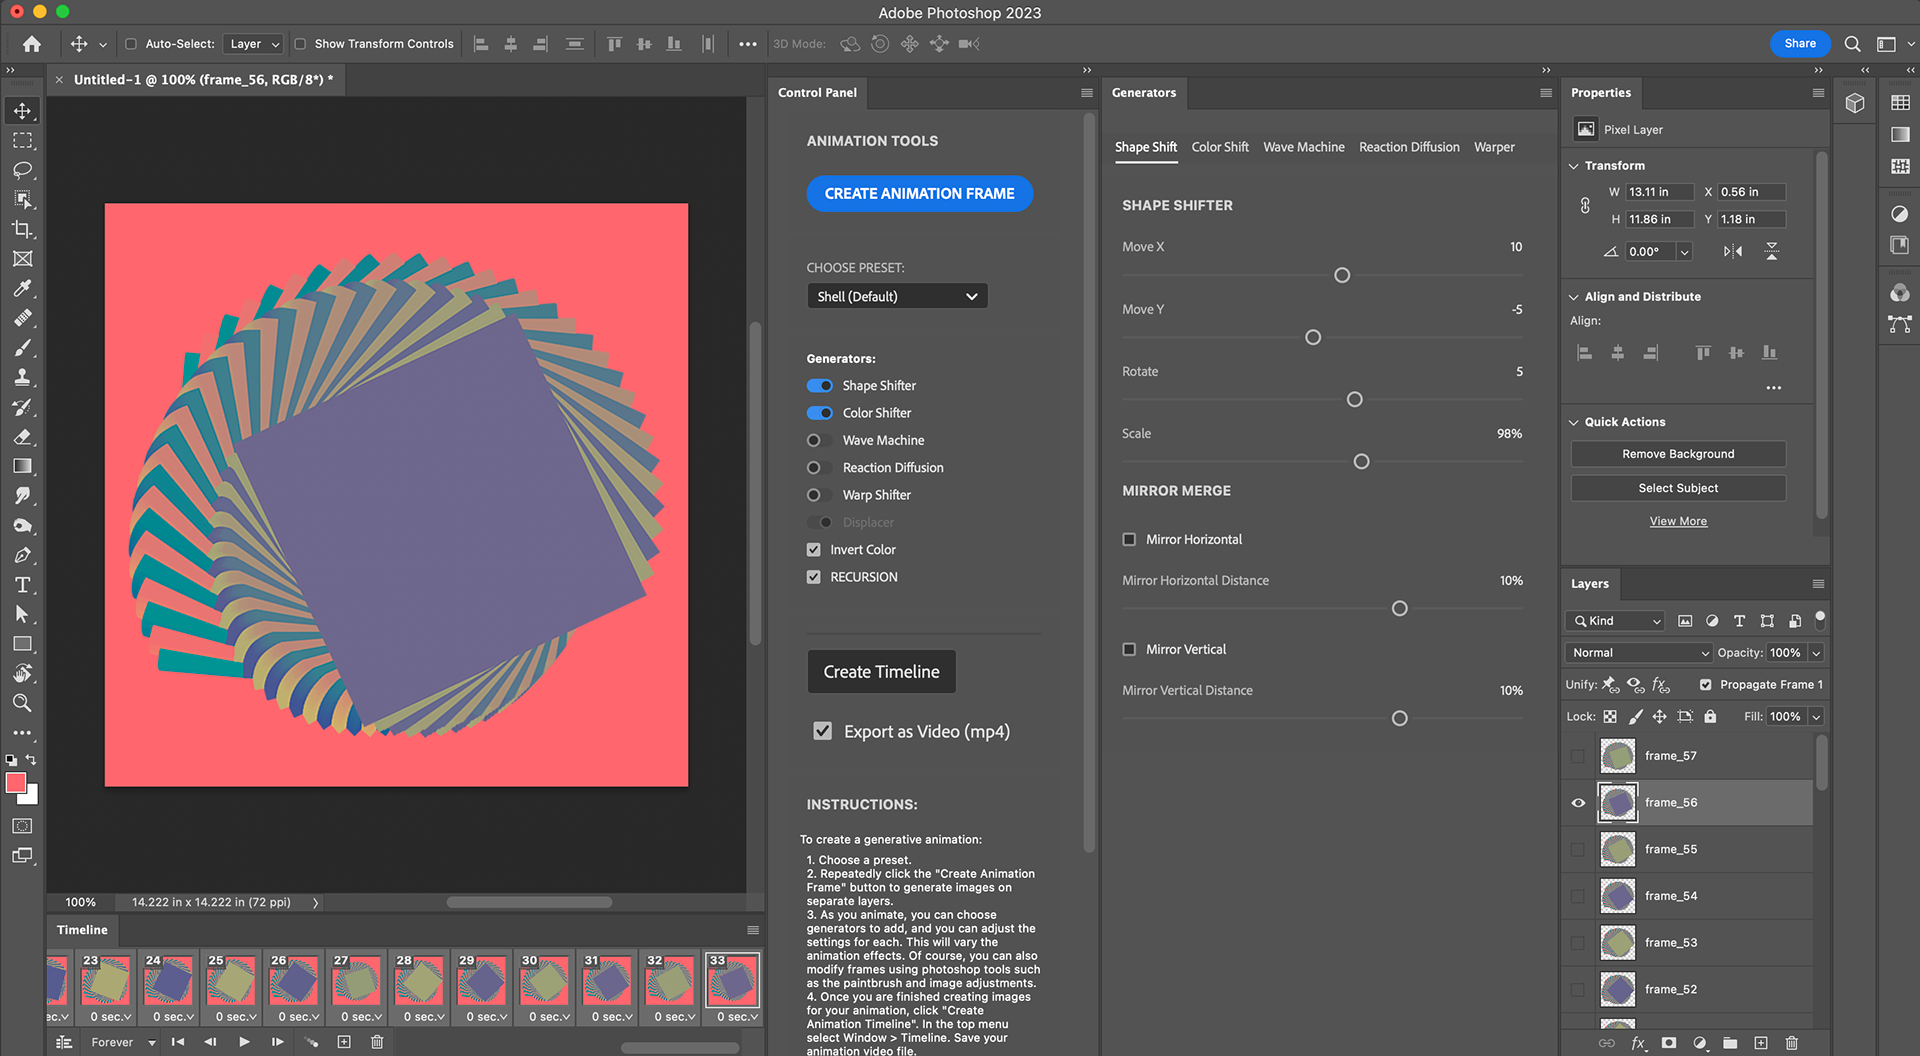Select the Eyedropper tool

pos(22,289)
